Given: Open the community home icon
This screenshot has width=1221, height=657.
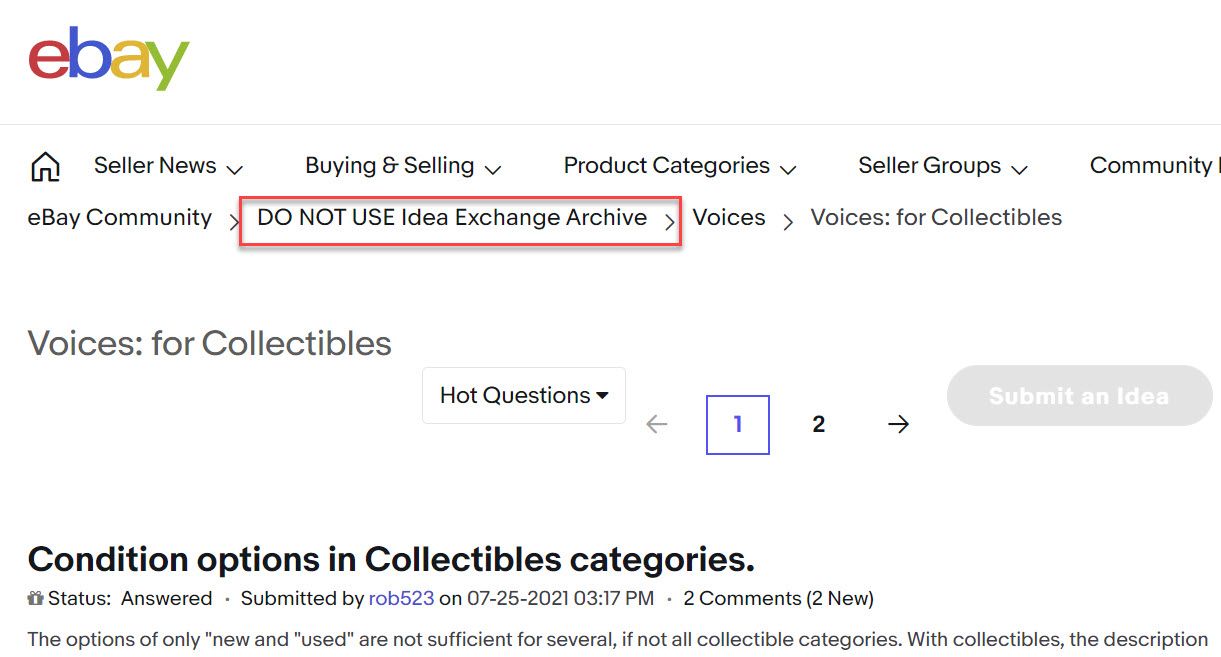Looking at the screenshot, I should [46, 167].
